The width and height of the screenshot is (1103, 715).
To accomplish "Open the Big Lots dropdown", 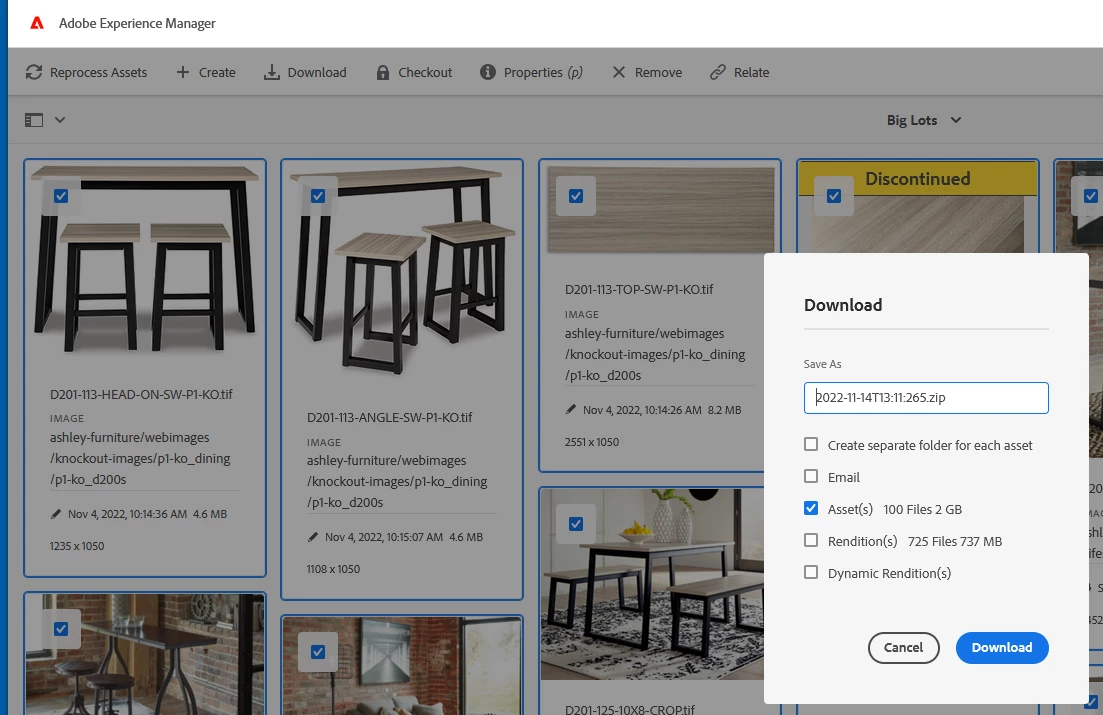I will click(x=924, y=120).
